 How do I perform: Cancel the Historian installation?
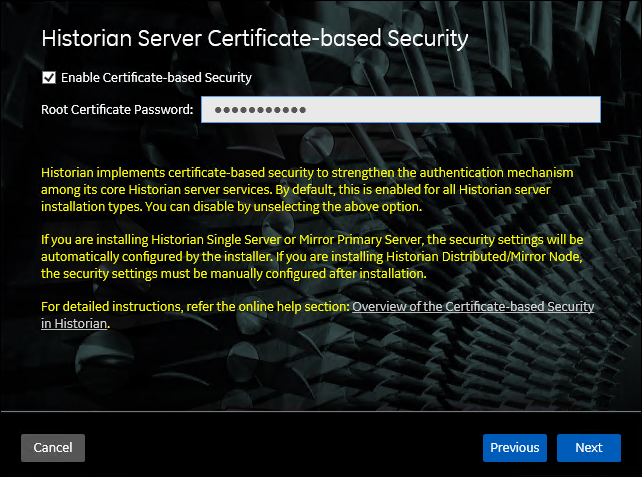click(x=53, y=448)
